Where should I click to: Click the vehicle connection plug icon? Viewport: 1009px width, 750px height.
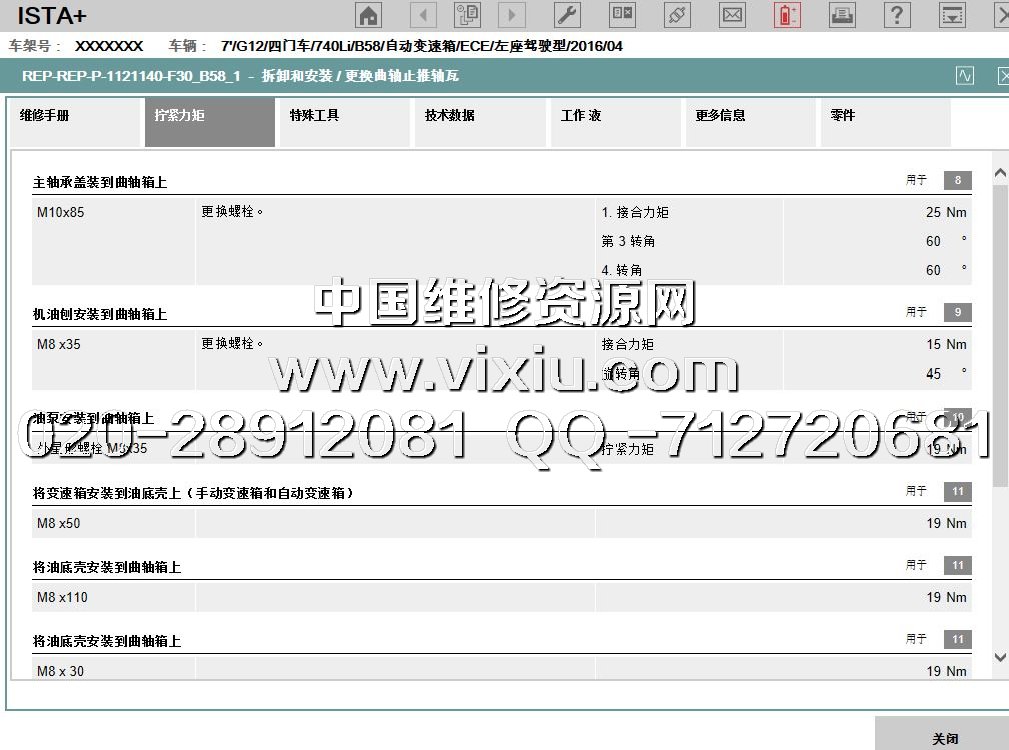[x=678, y=15]
